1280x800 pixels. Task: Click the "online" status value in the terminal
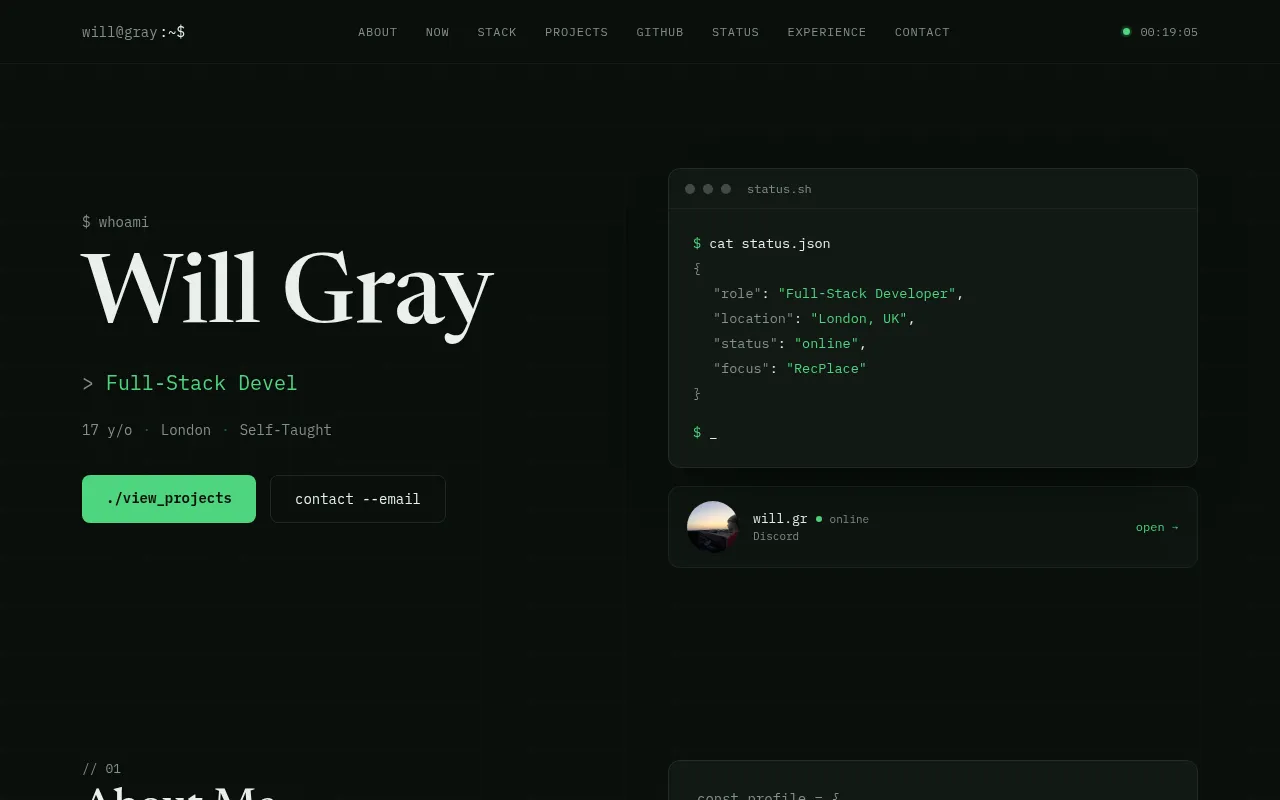[827, 343]
